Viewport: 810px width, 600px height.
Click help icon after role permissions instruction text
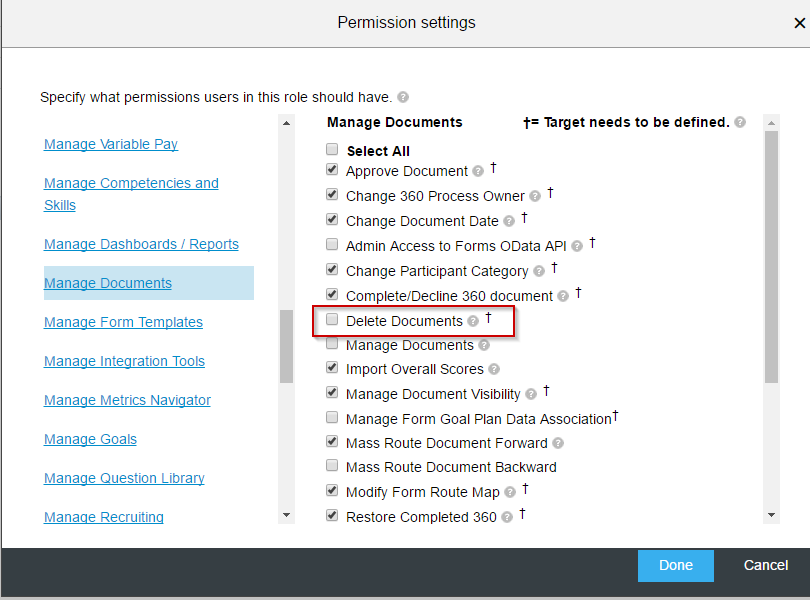[403, 97]
